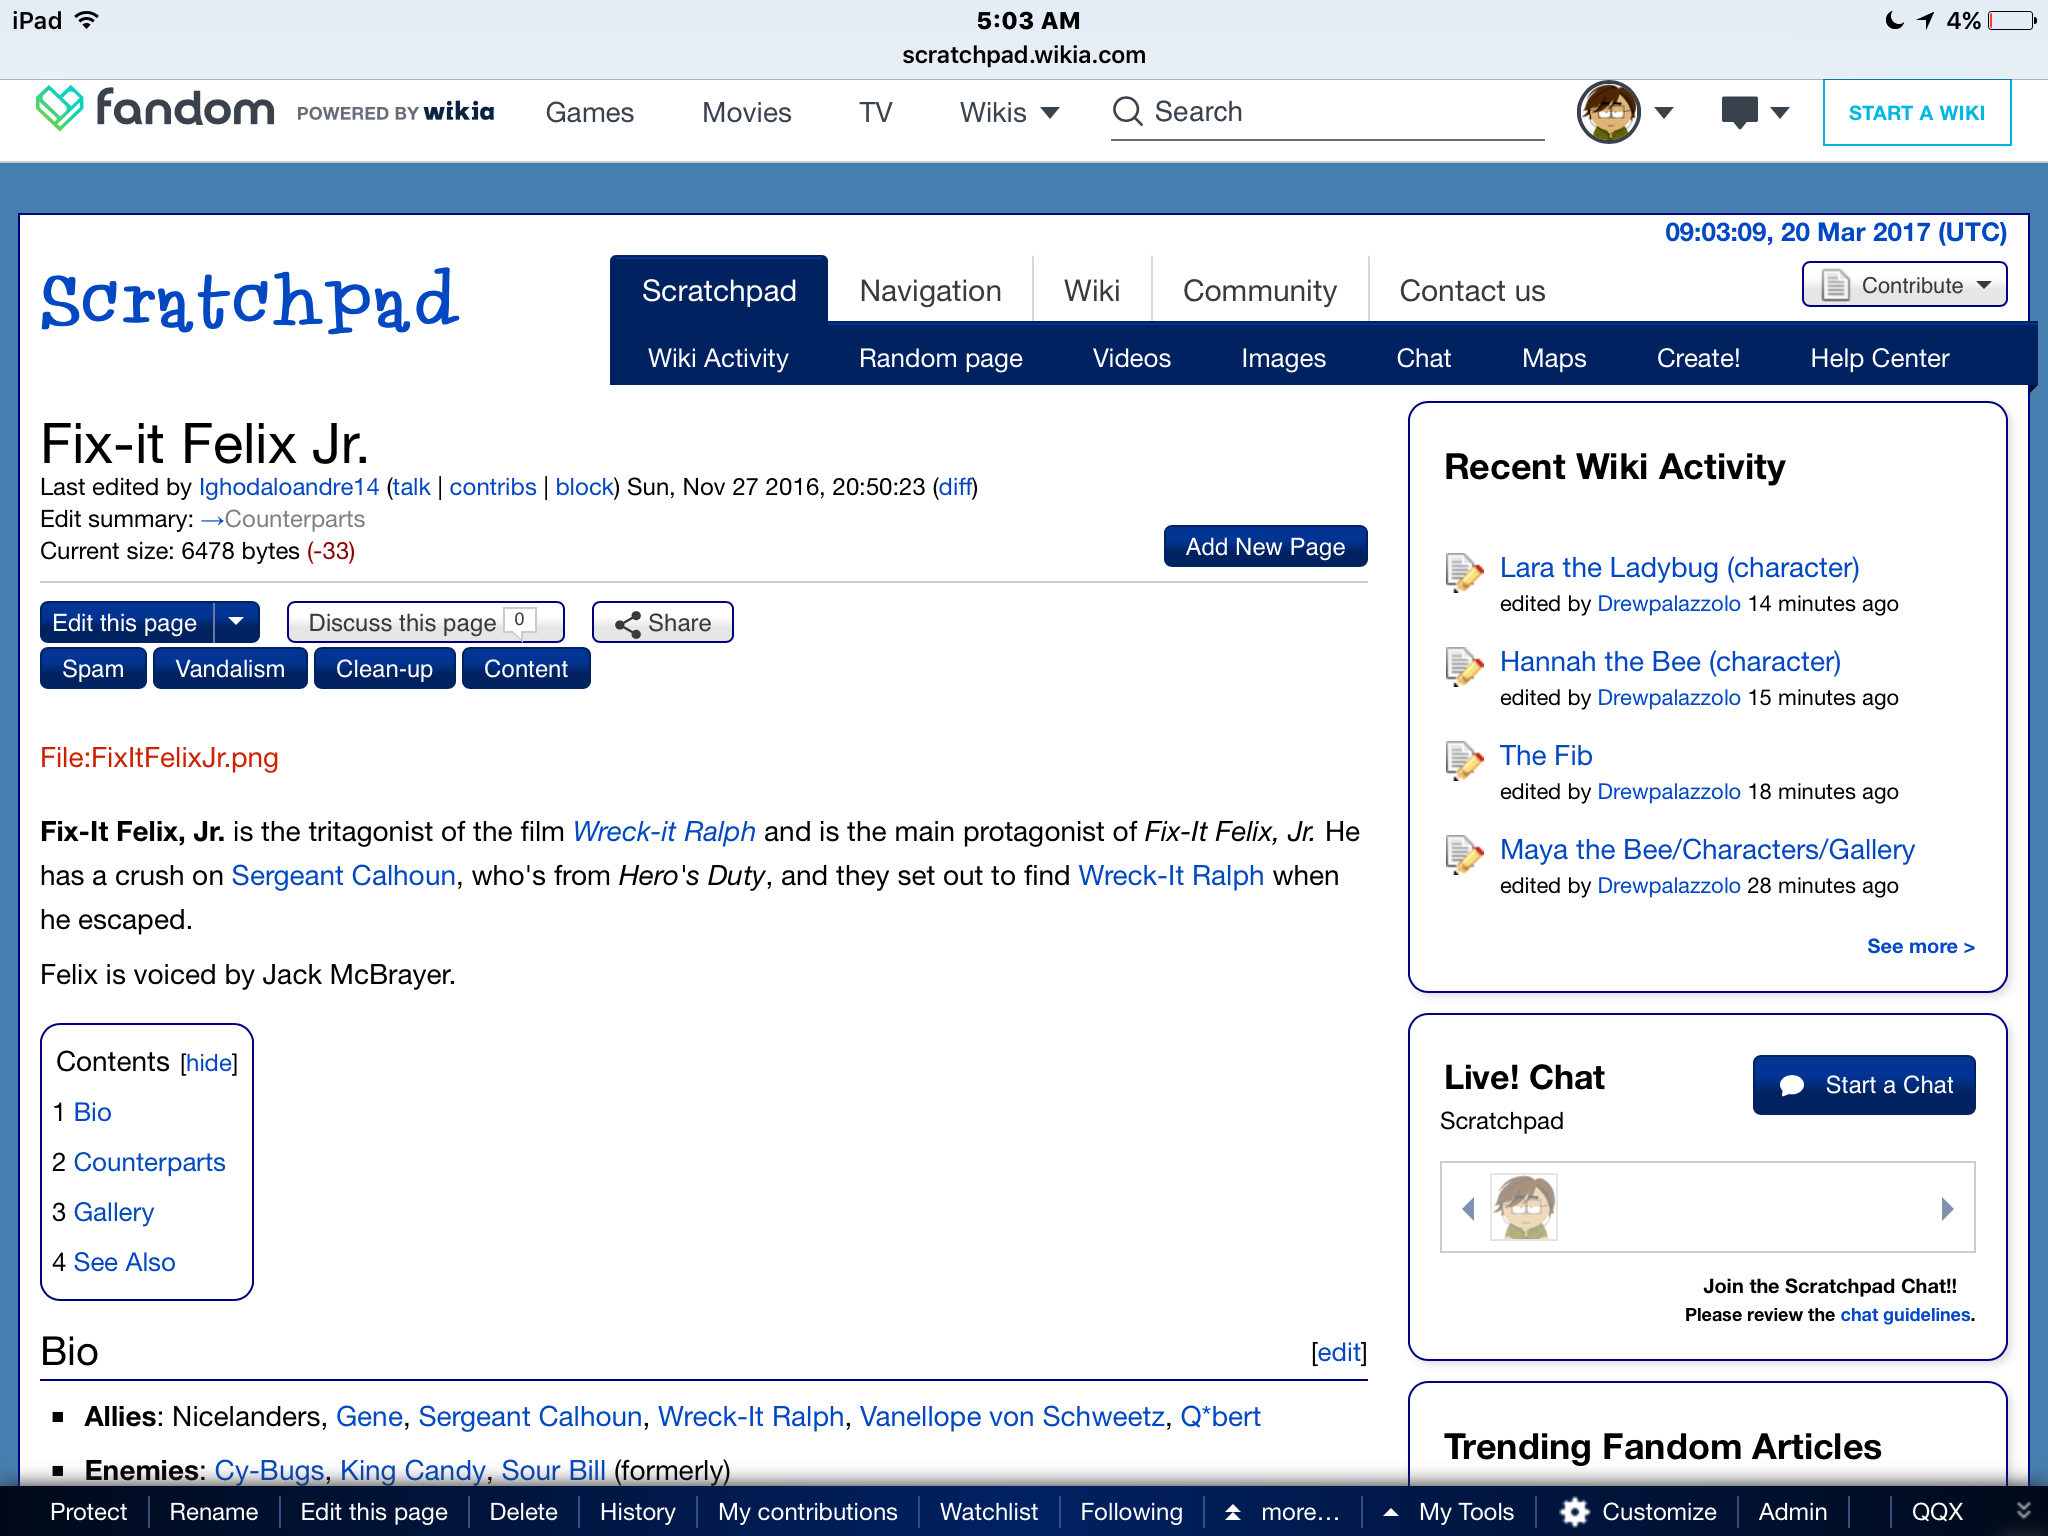Click the Start a Chat button
Viewport: 2048px width, 1536px height.
click(x=1864, y=1085)
